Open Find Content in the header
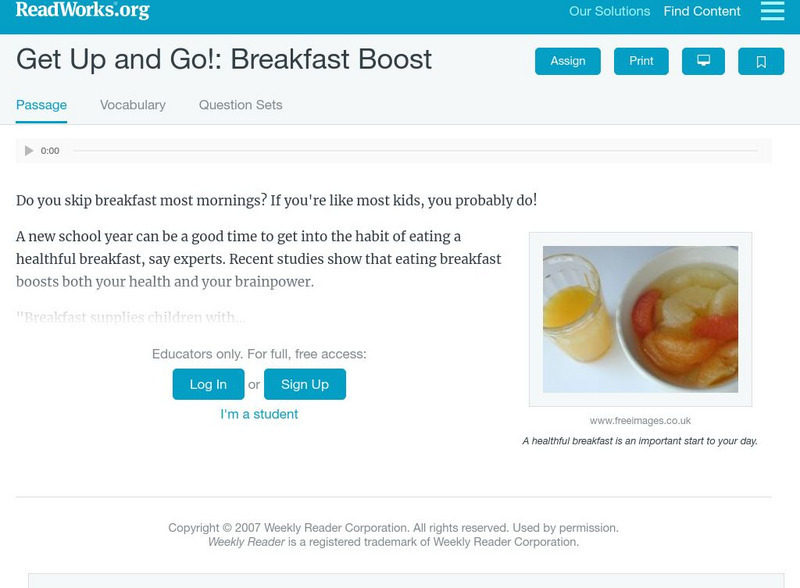 click(x=702, y=12)
